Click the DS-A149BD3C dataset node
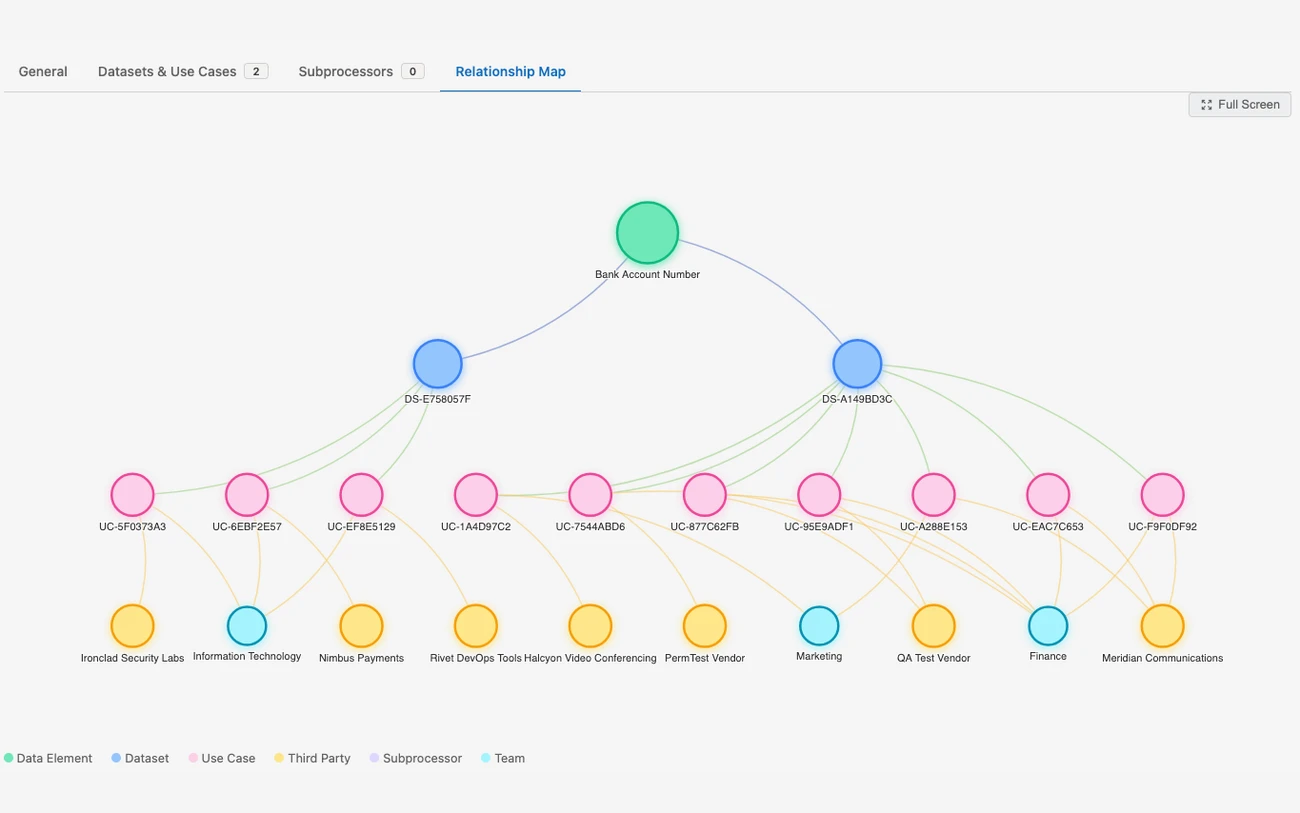 pyautogui.click(x=857, y=364)
